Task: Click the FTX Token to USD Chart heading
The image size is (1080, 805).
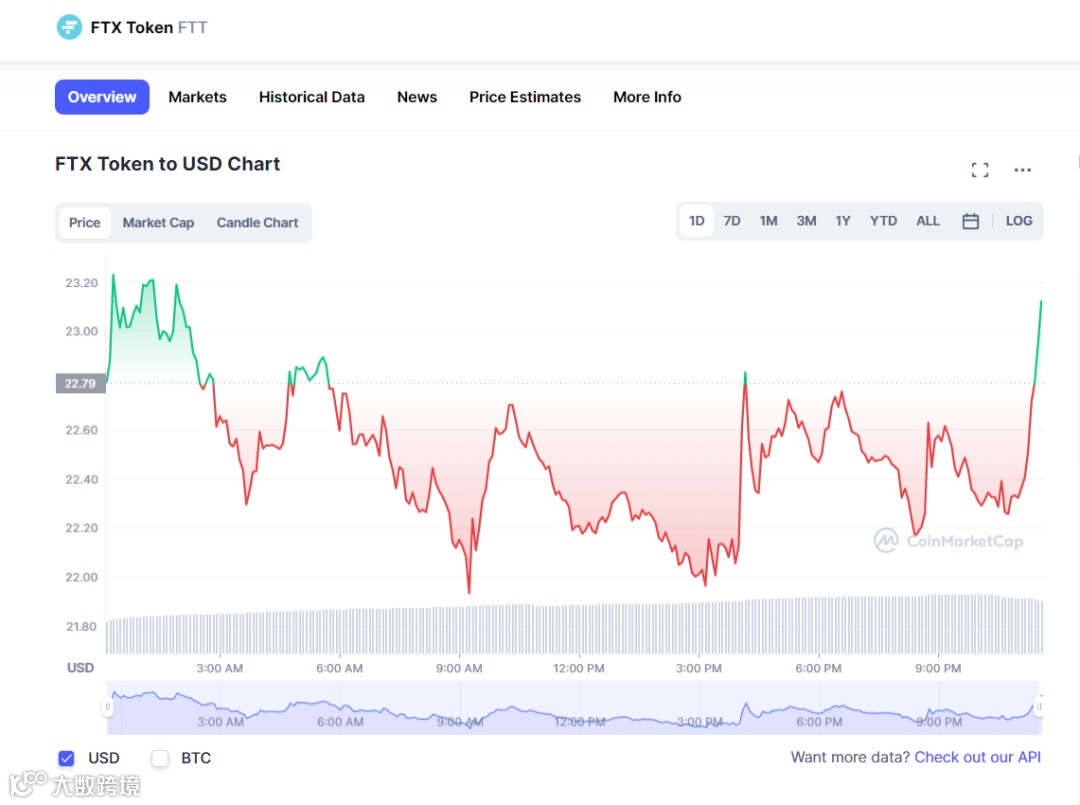Action: tap(167, 164)
